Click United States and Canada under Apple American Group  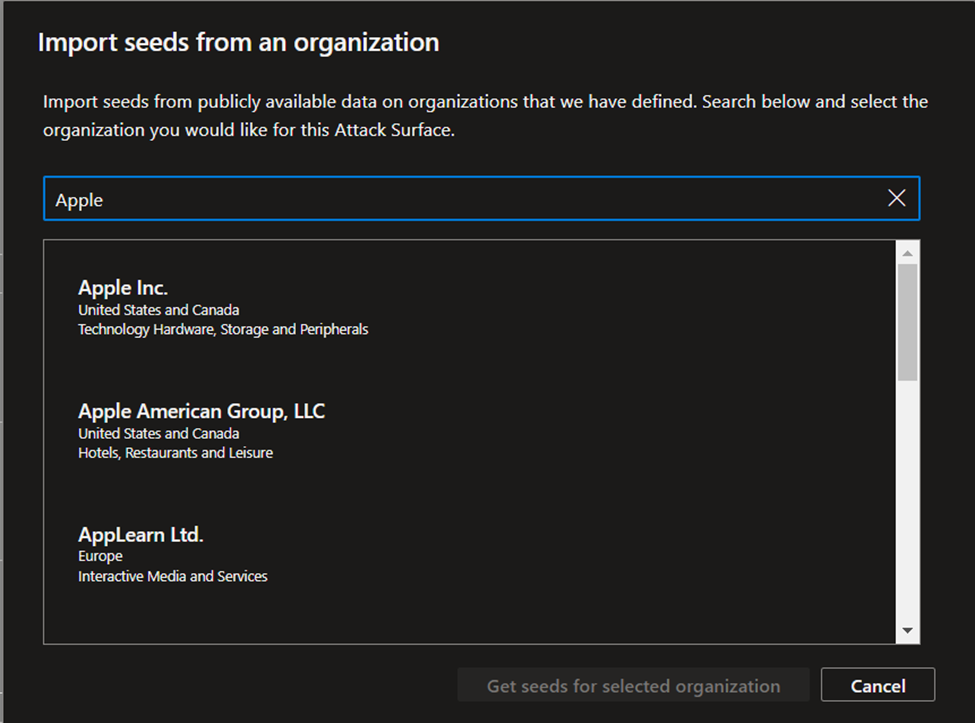point(159,433)
